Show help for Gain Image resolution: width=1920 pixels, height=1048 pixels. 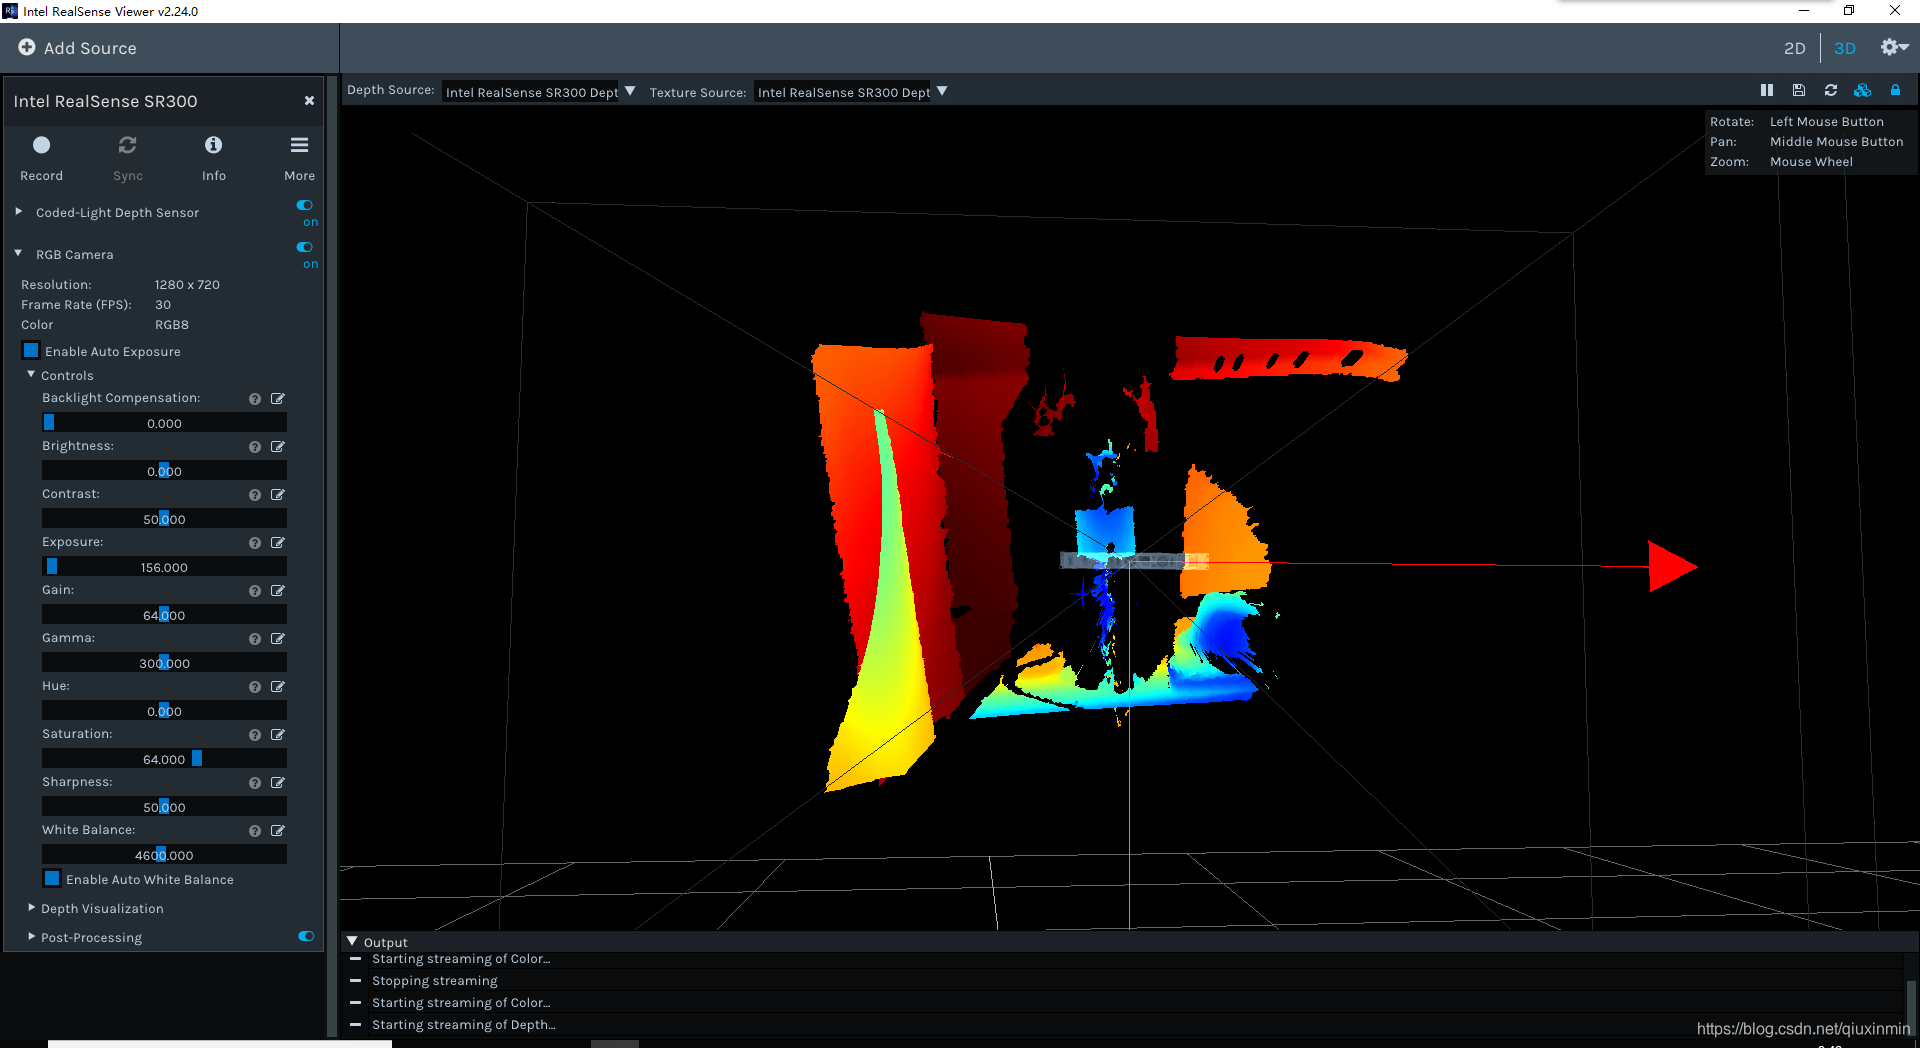[255, 591]
